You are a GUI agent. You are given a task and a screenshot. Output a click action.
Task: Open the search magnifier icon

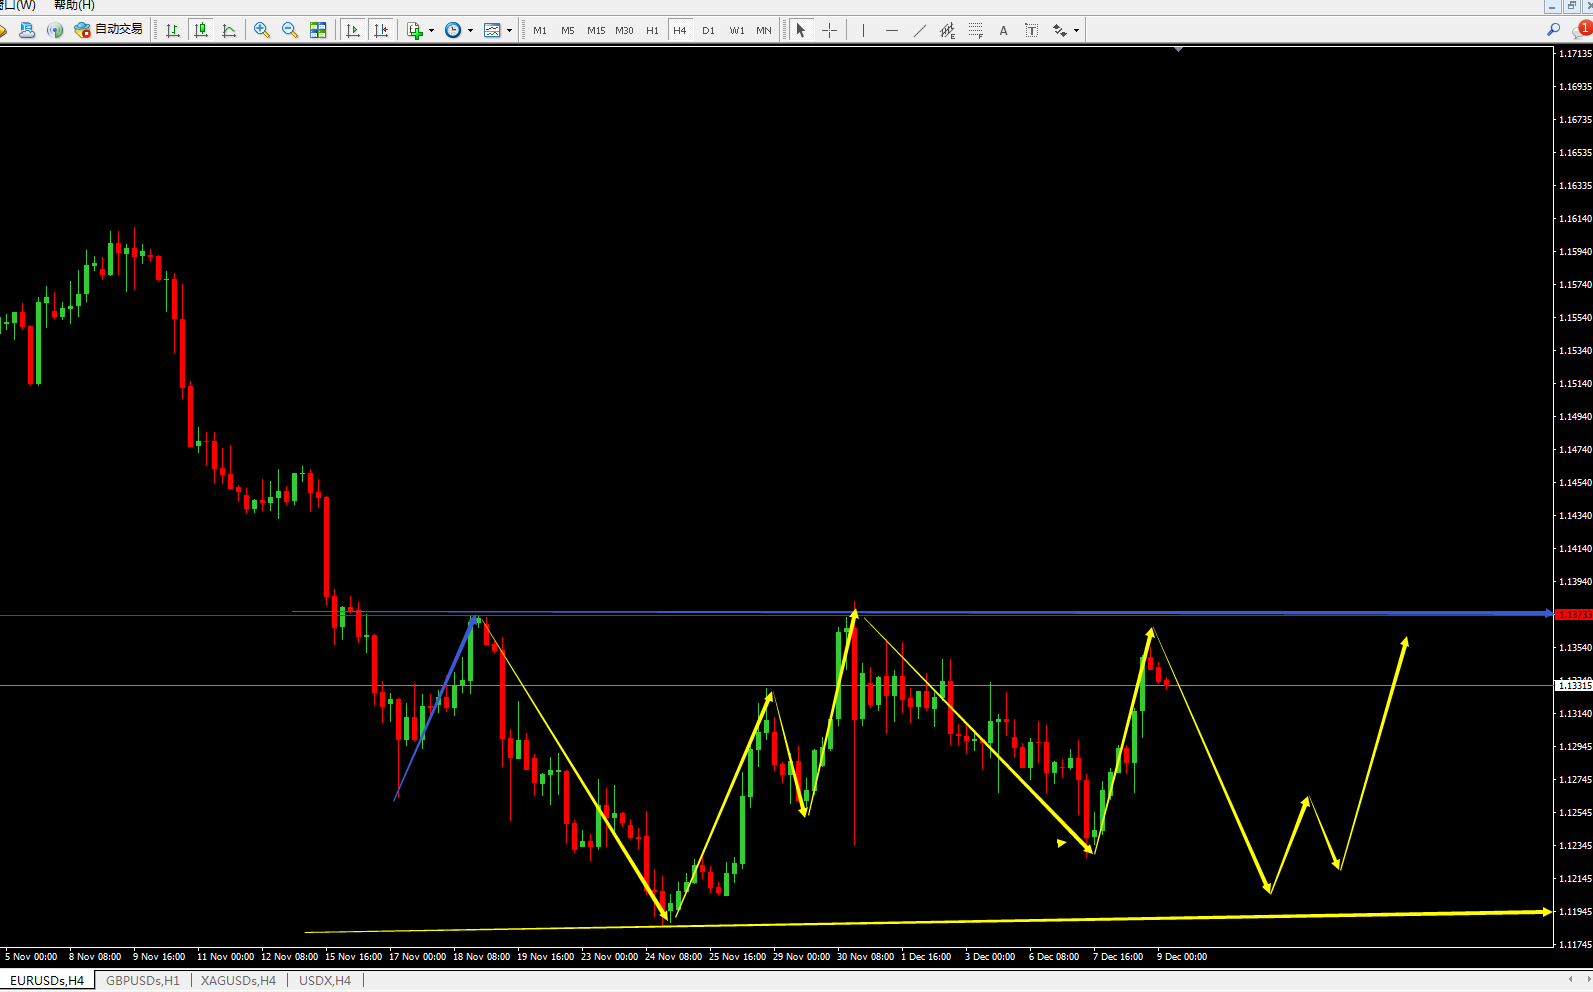click(1553, 30)
